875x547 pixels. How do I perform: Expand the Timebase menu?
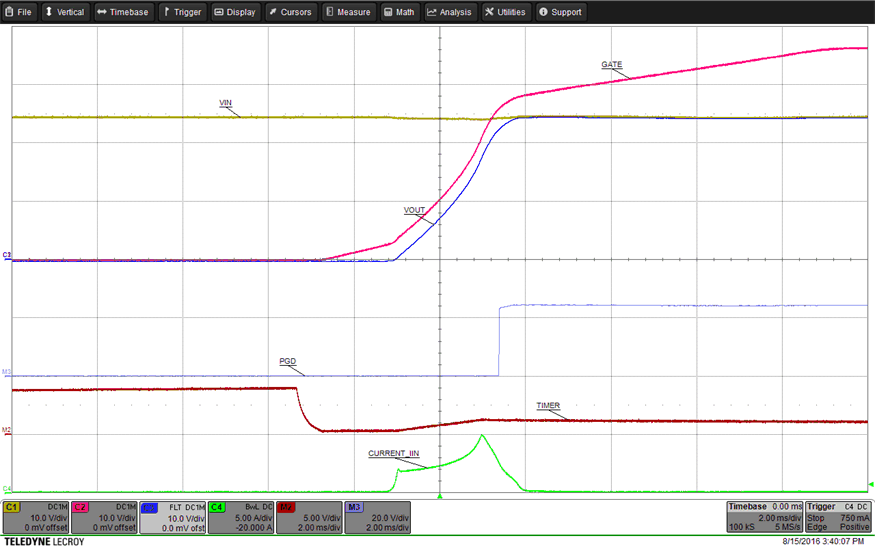121,12
